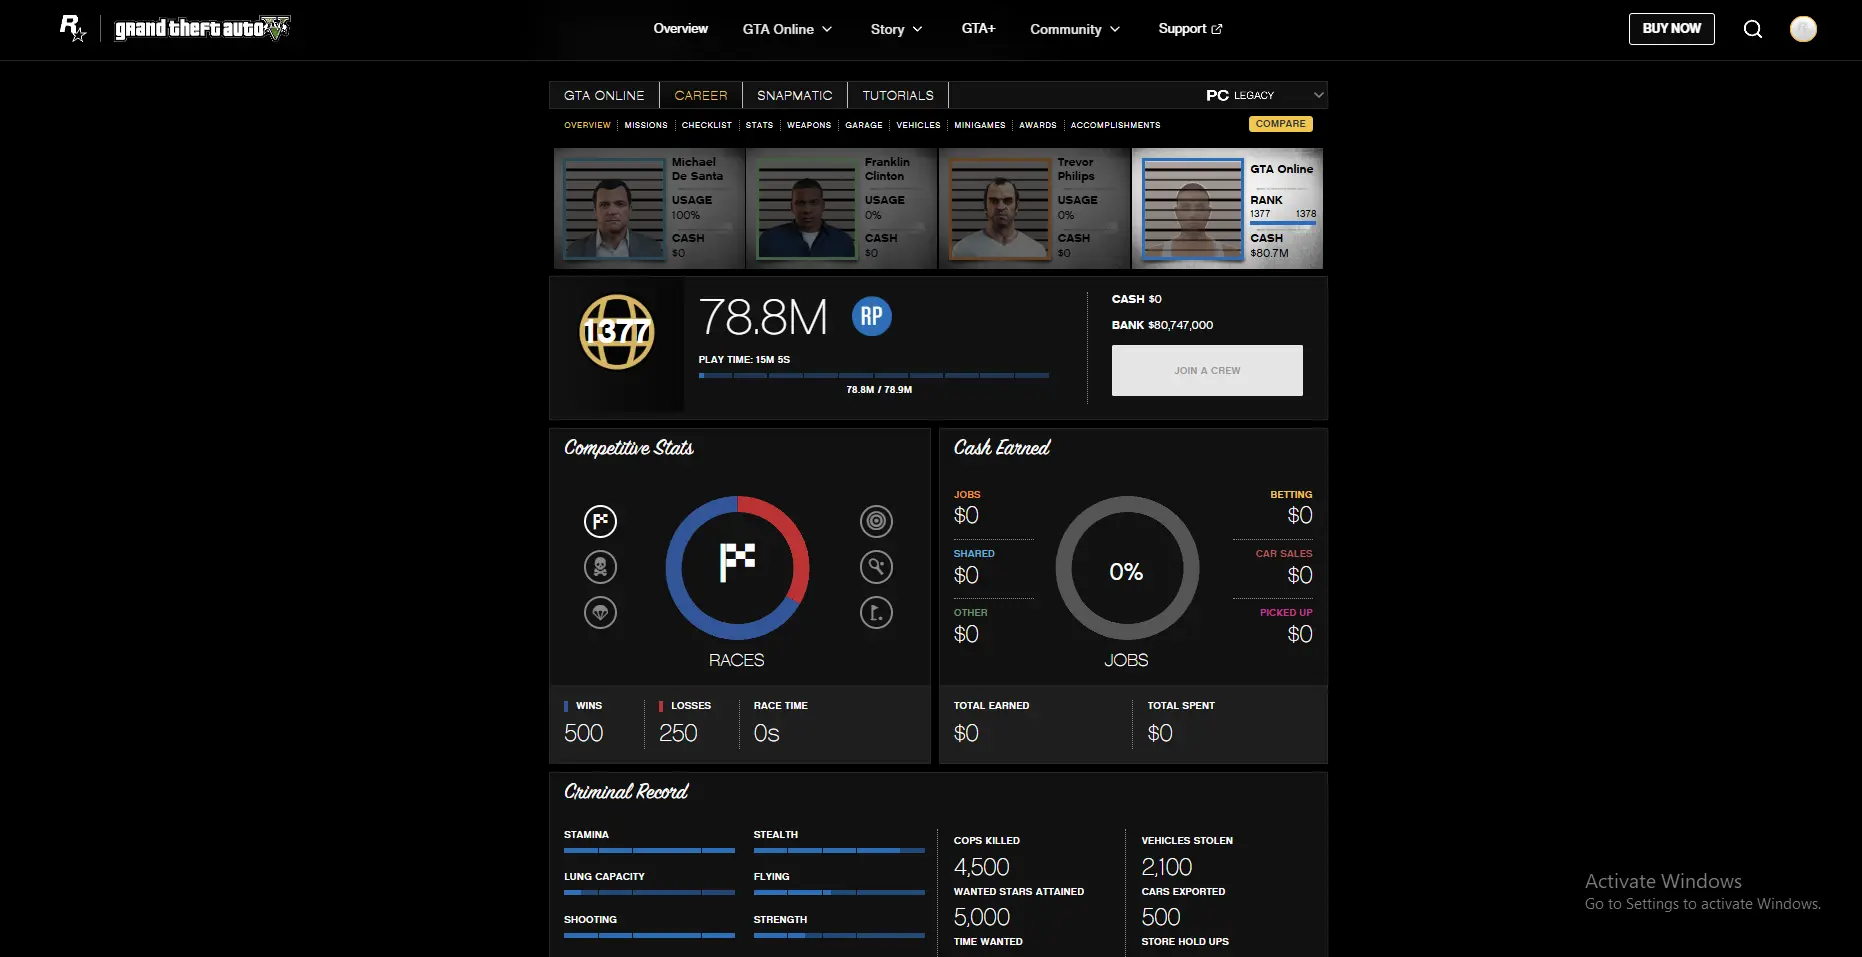Open the WEAPONS sub-tab

coord(809,125)
